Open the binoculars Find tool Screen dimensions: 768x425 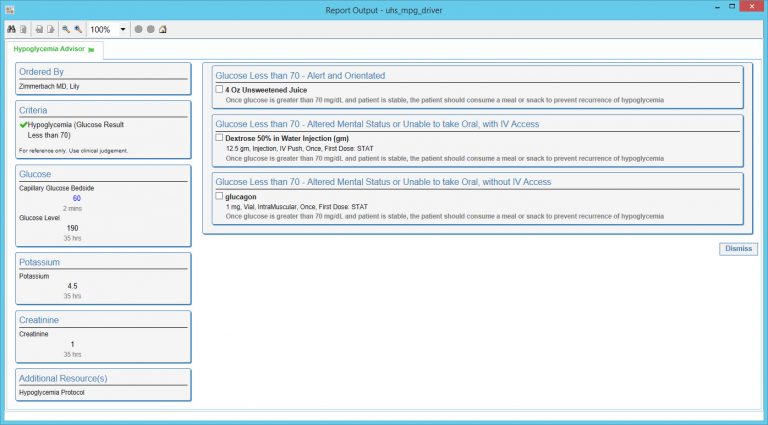(x=11, y=29)
